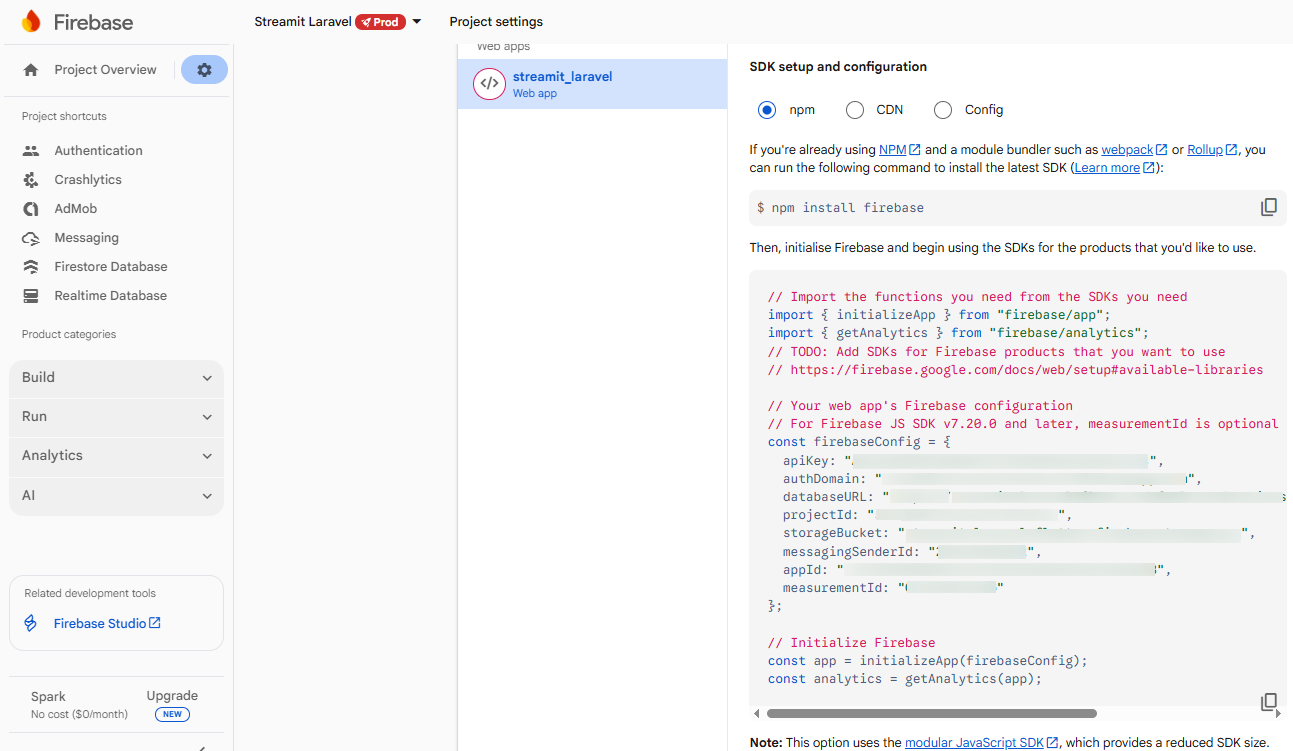
Task: Open Crashlytics from the sidebar
Action: point(88,180)
